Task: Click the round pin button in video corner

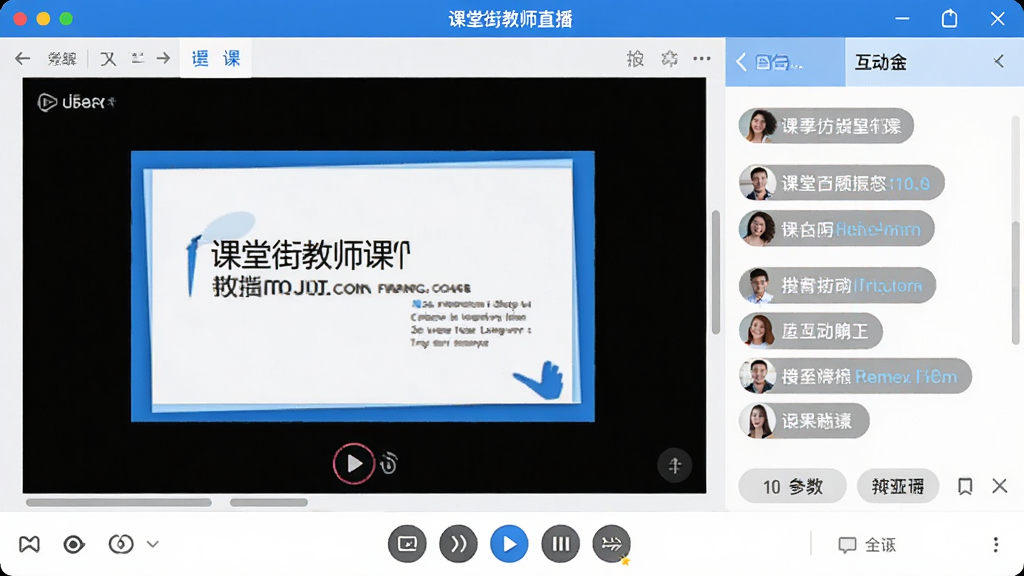Action: point(675,465)
